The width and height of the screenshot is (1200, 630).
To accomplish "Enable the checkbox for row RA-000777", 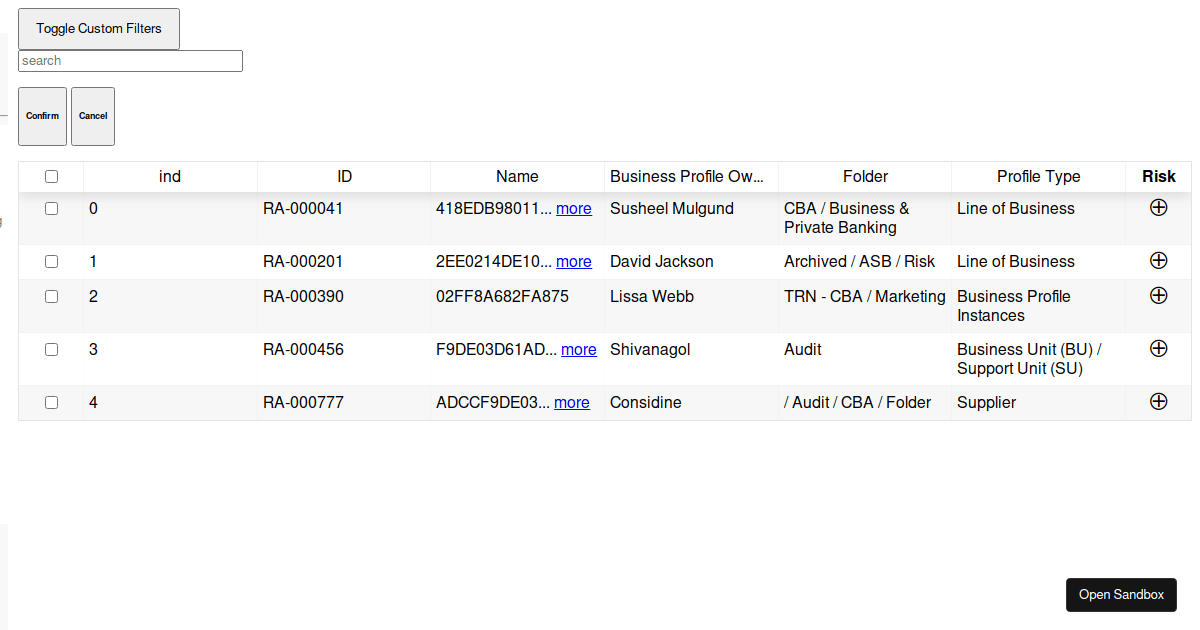I will pos(51,402).
